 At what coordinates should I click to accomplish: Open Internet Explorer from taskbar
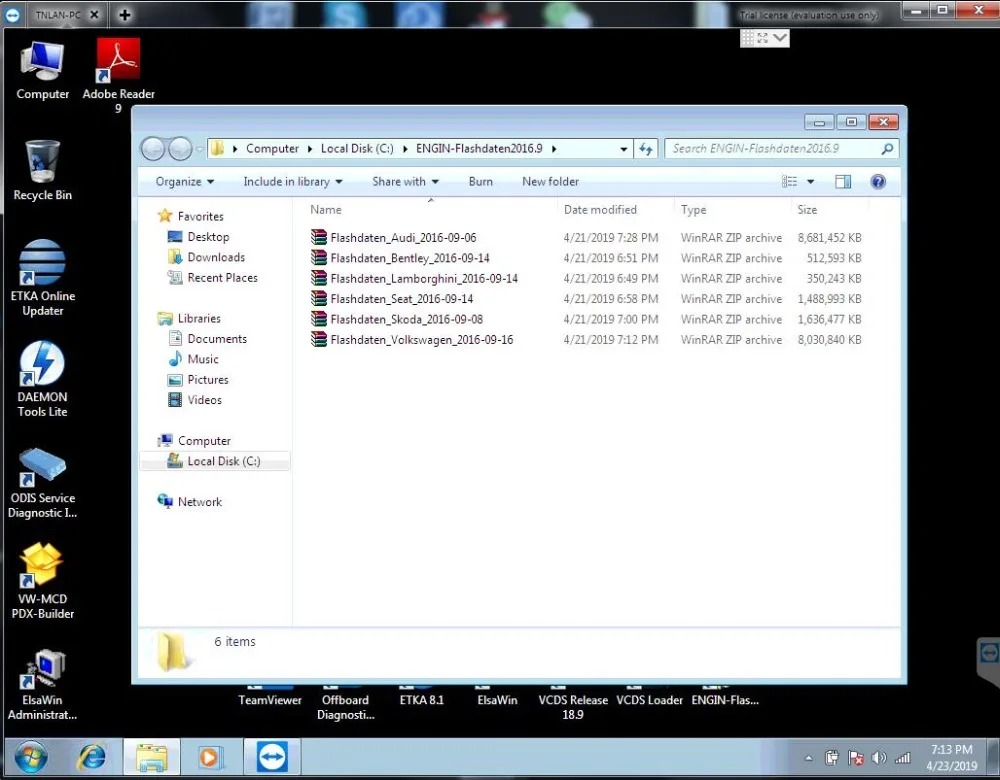click(x=92, y=758)
